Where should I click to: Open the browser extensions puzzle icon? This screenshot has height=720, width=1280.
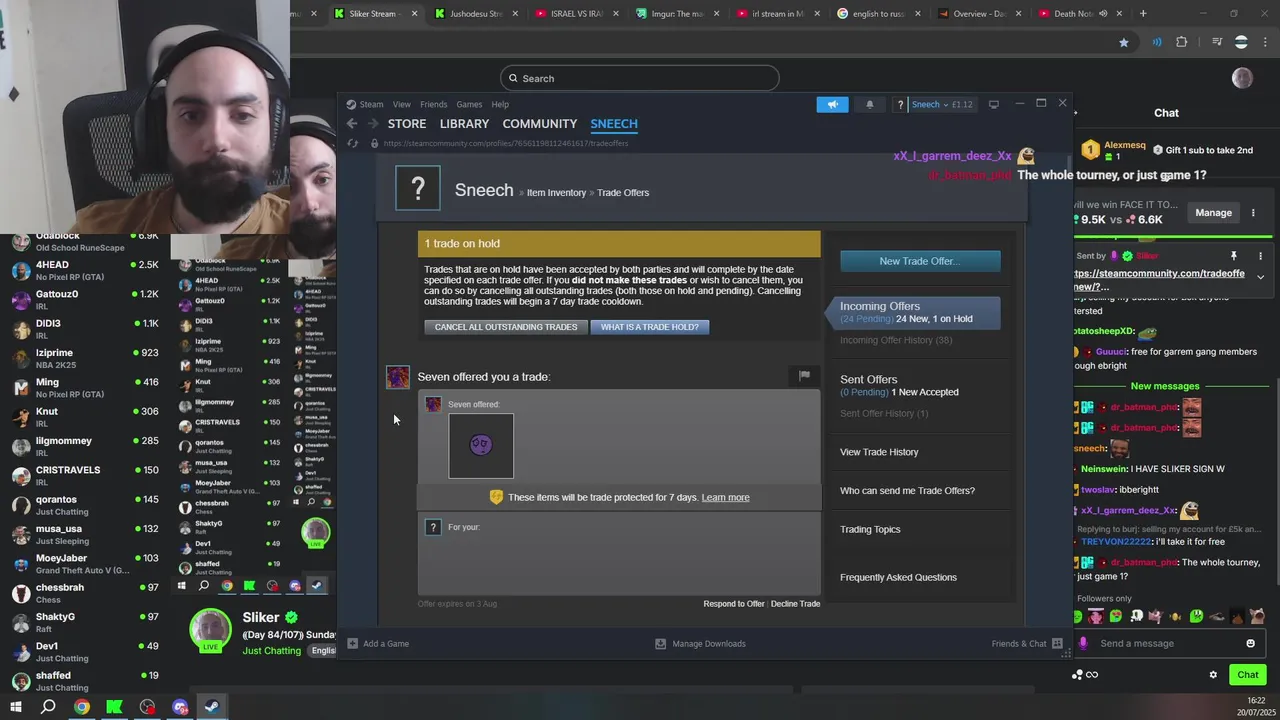(1181, 42)
